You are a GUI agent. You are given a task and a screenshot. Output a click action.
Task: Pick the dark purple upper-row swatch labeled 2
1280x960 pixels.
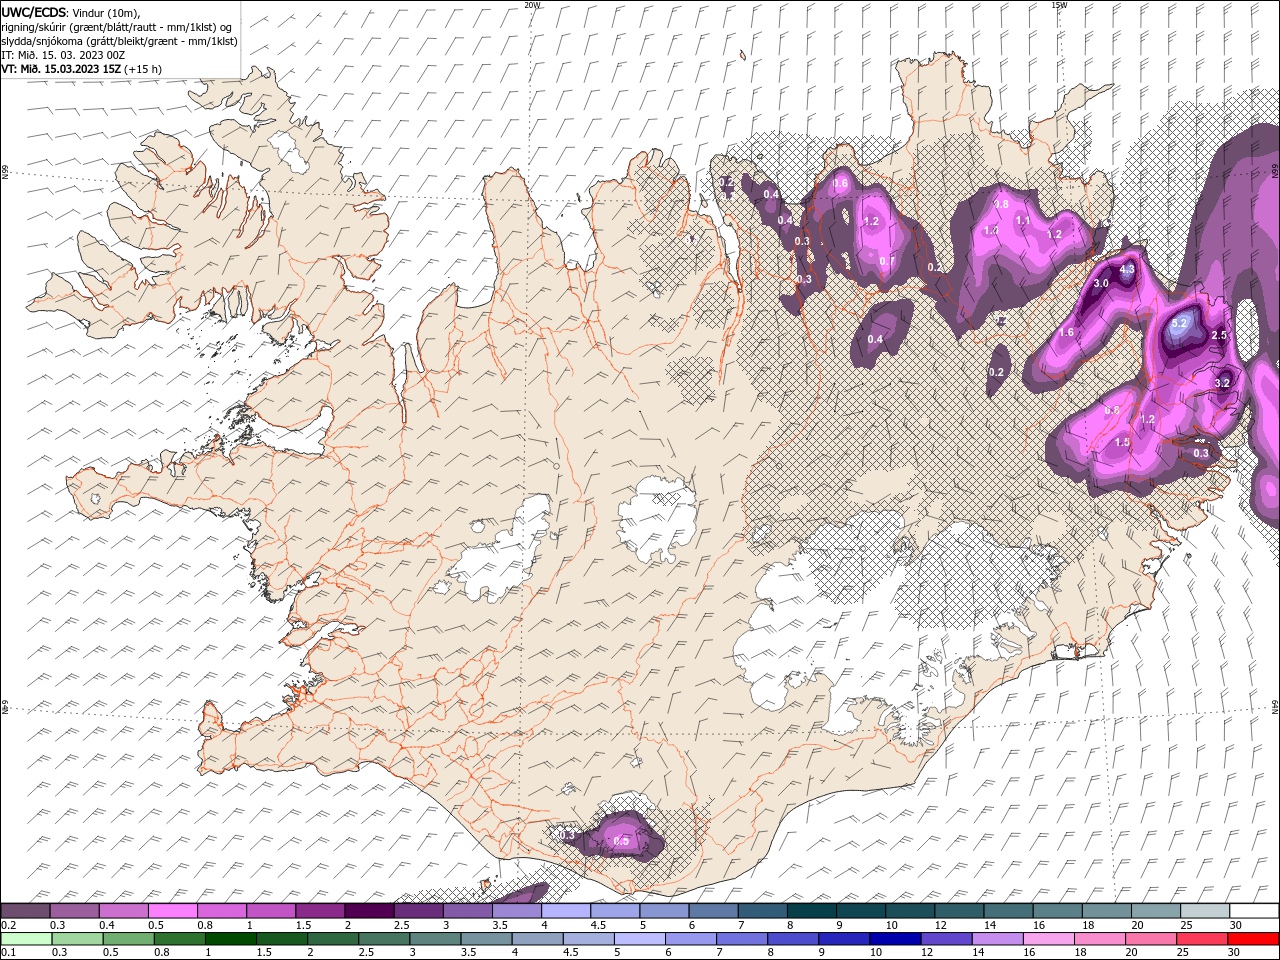(x=369, y=911)
